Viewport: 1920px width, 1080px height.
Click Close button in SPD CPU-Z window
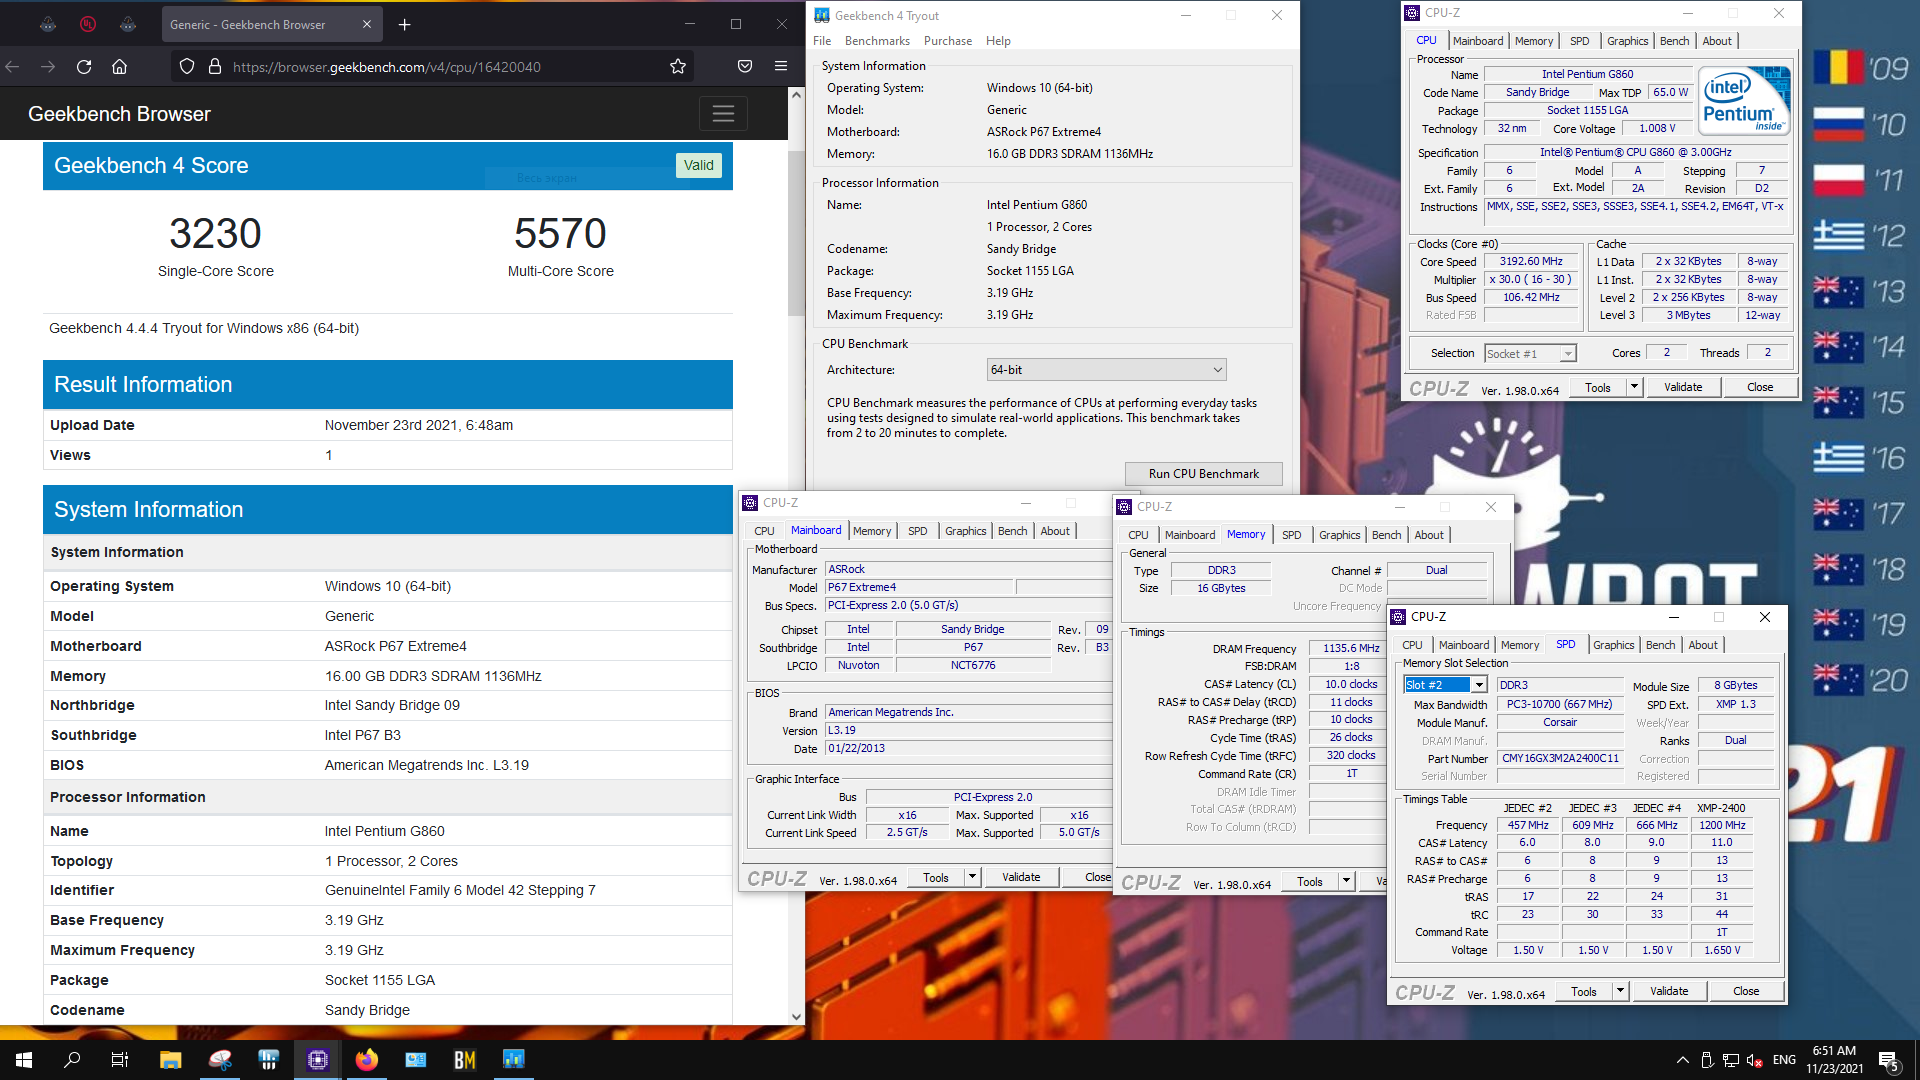click(1746, 991)
